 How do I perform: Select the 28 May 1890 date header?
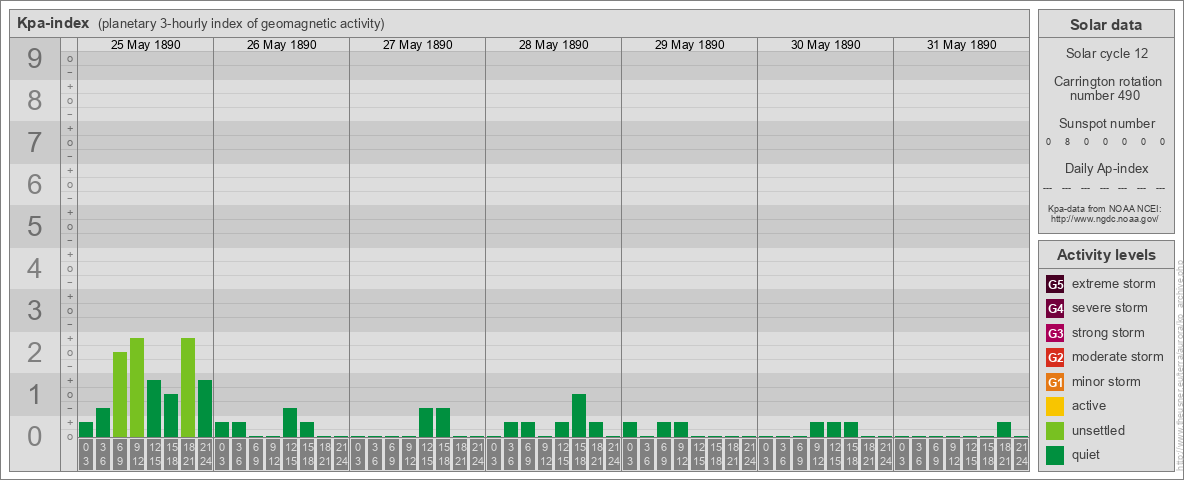[x=553, y=45]
